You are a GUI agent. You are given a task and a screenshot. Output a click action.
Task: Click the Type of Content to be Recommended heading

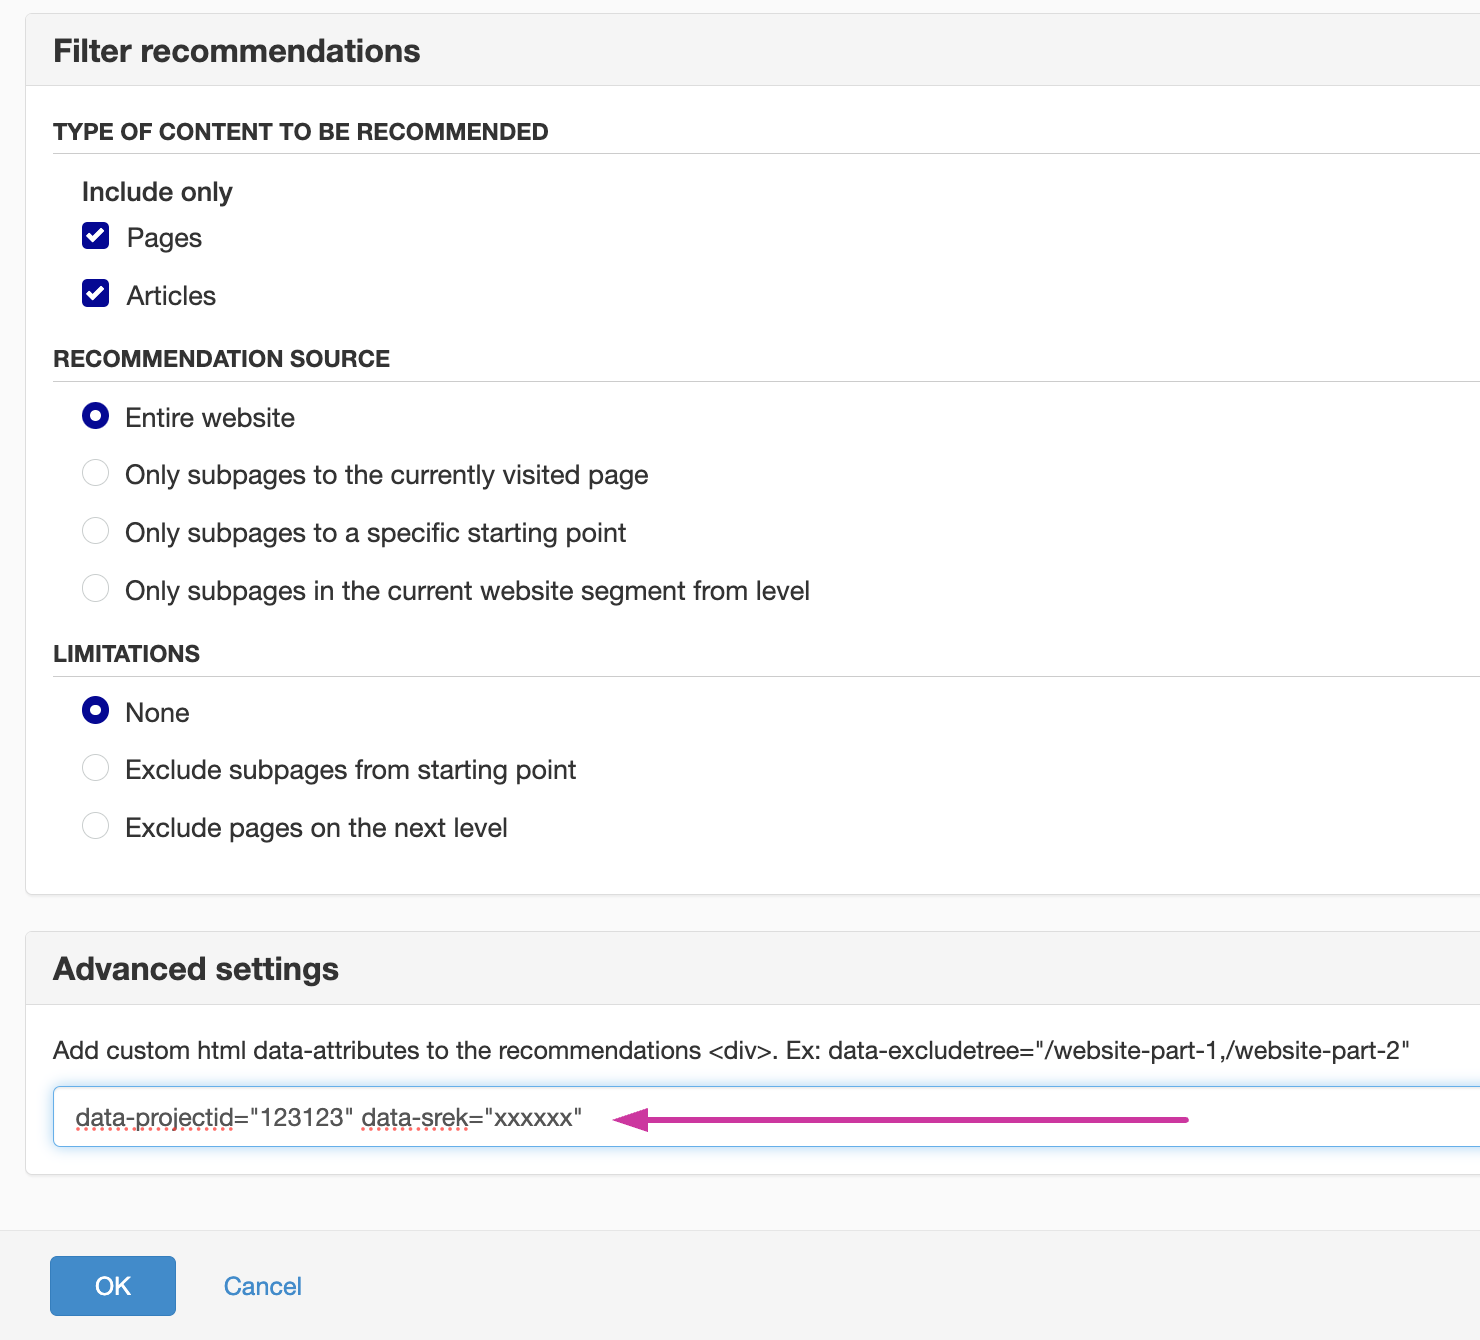301,132
